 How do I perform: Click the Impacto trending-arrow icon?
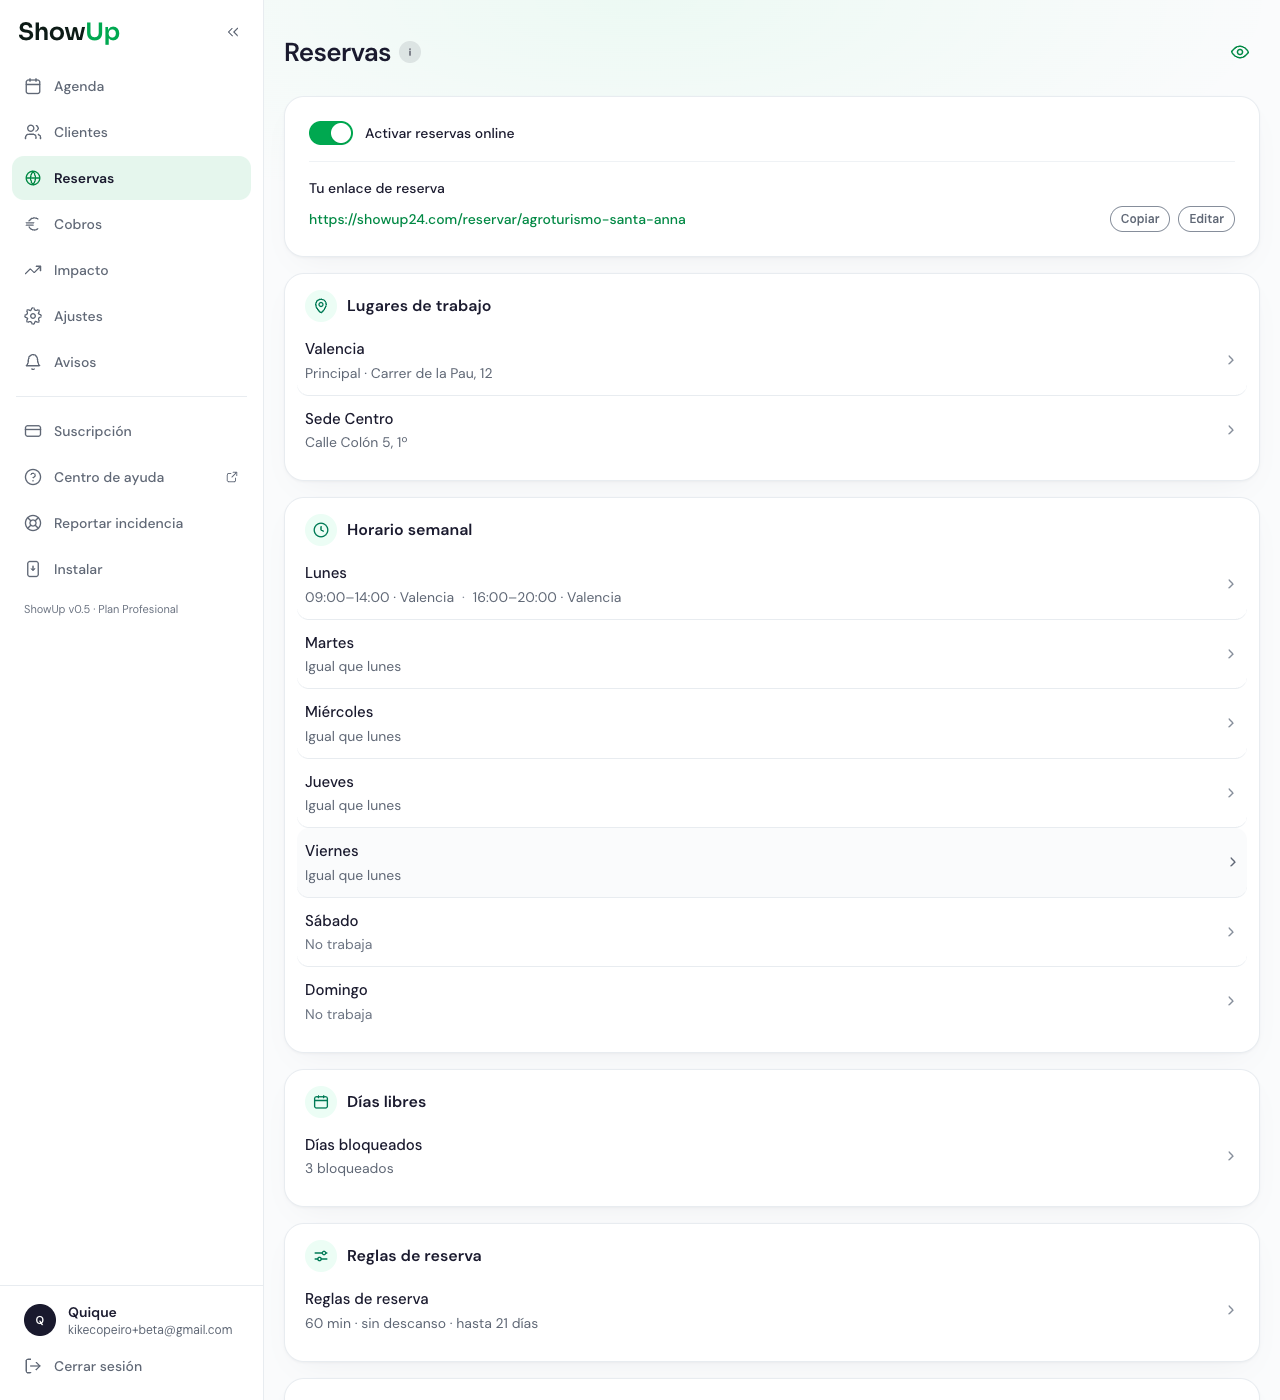click(x=33, y=270)
